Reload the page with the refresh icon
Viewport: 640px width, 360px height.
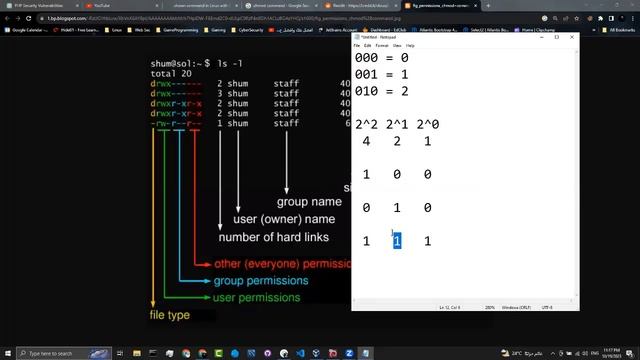click(29, 18)
